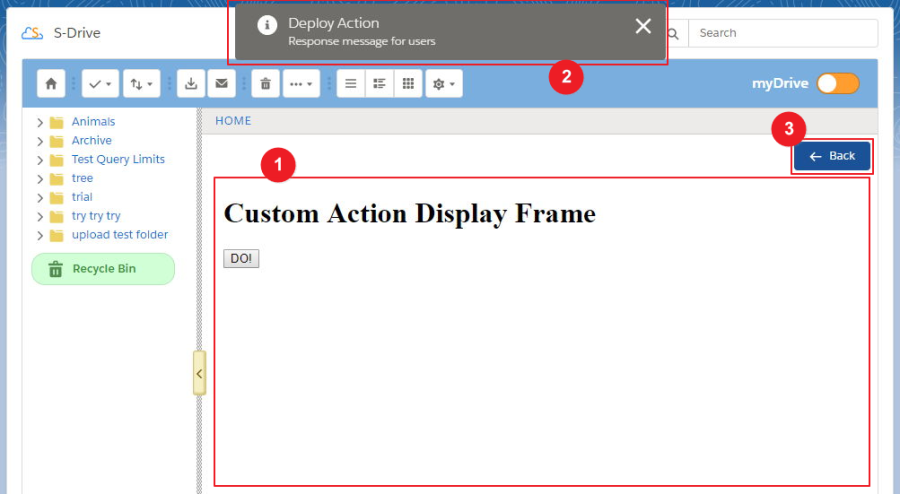Toggle the myDrive switch
This screenshot has height=494, width=900.
[x=837, y=84]
